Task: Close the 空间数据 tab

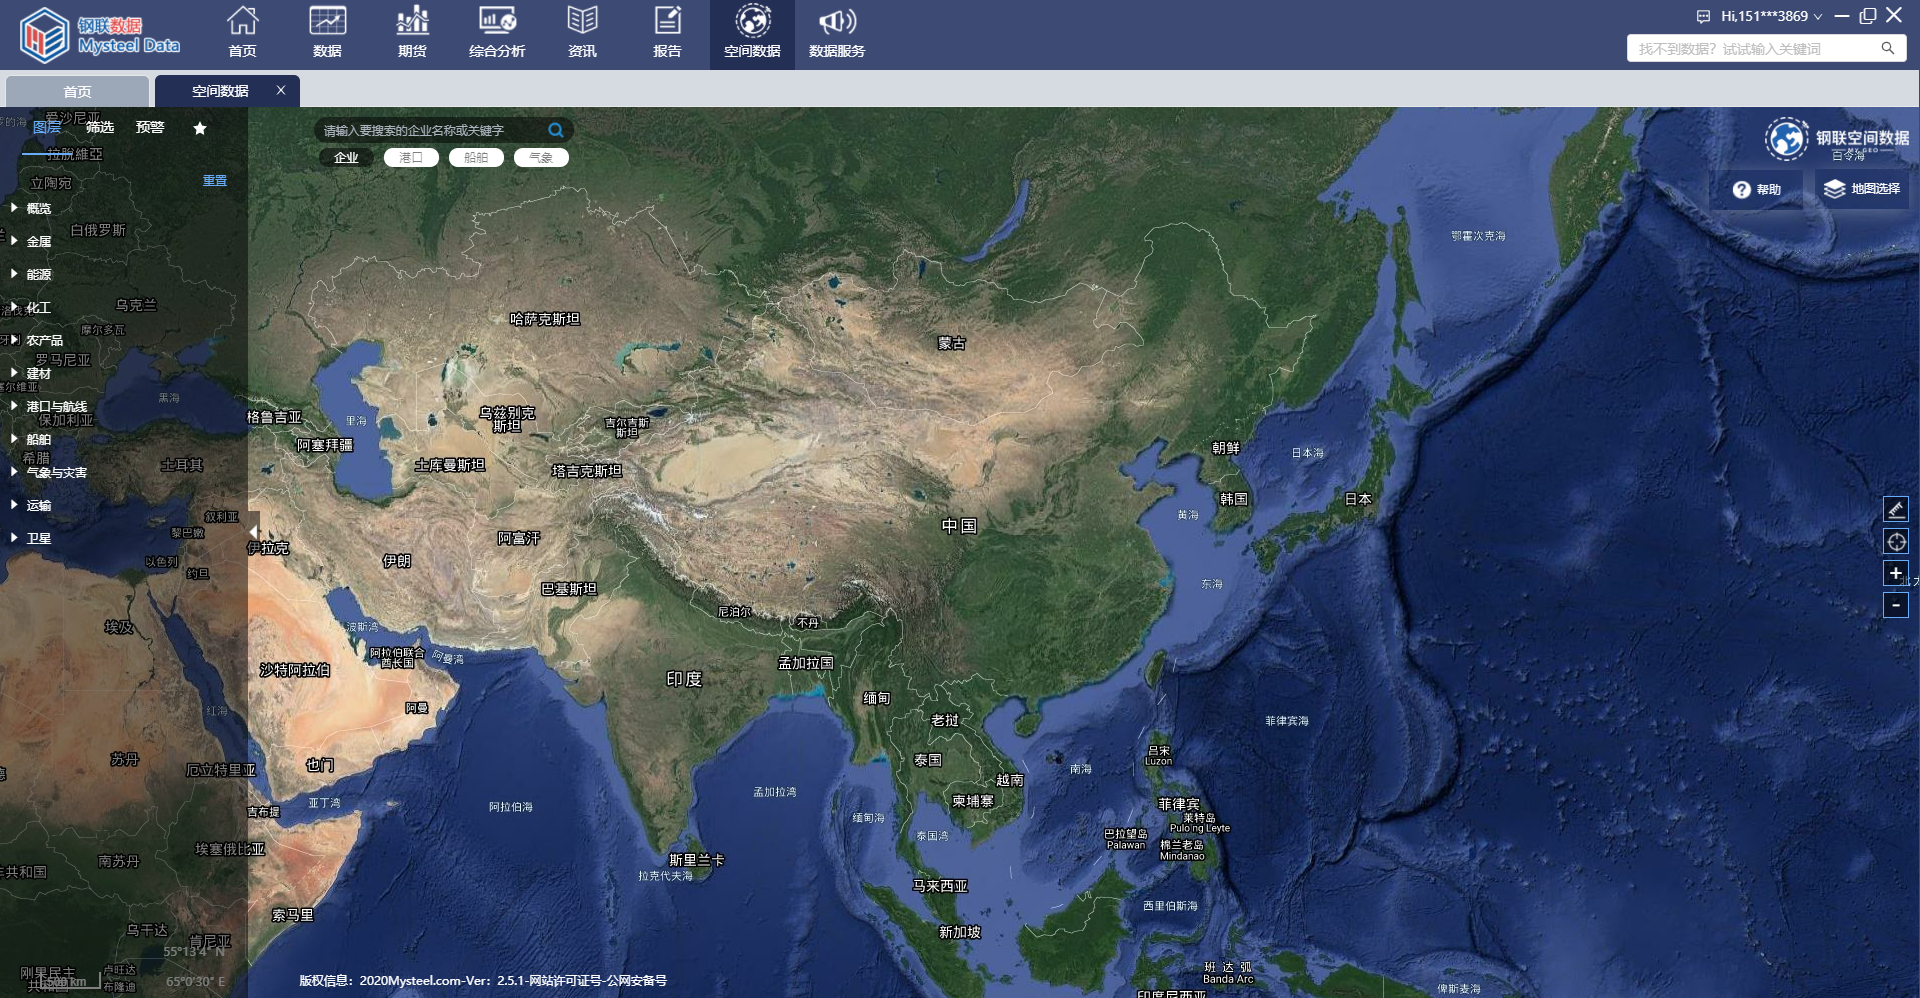Action: [281, 90]
